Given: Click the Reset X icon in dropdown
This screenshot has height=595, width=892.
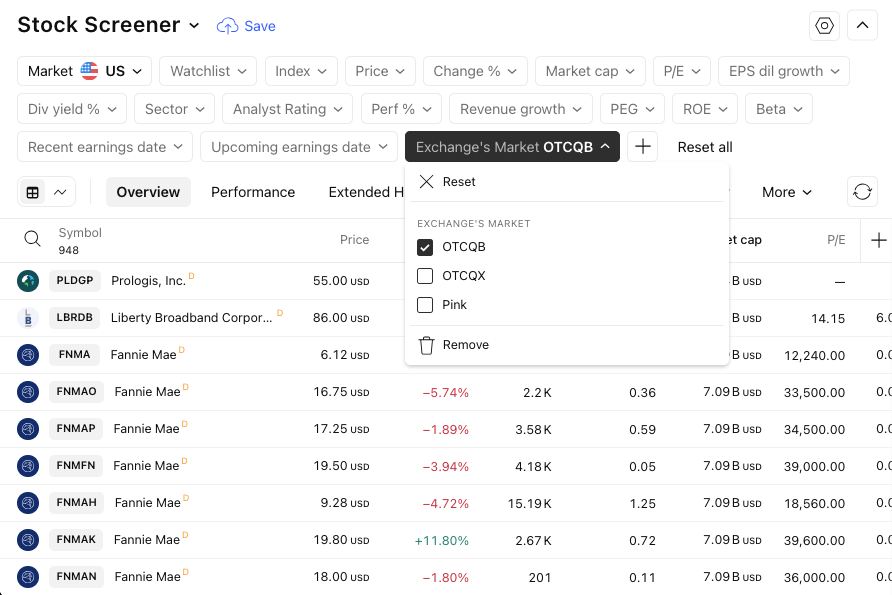Looking at the screenshot, I should 426,181.
